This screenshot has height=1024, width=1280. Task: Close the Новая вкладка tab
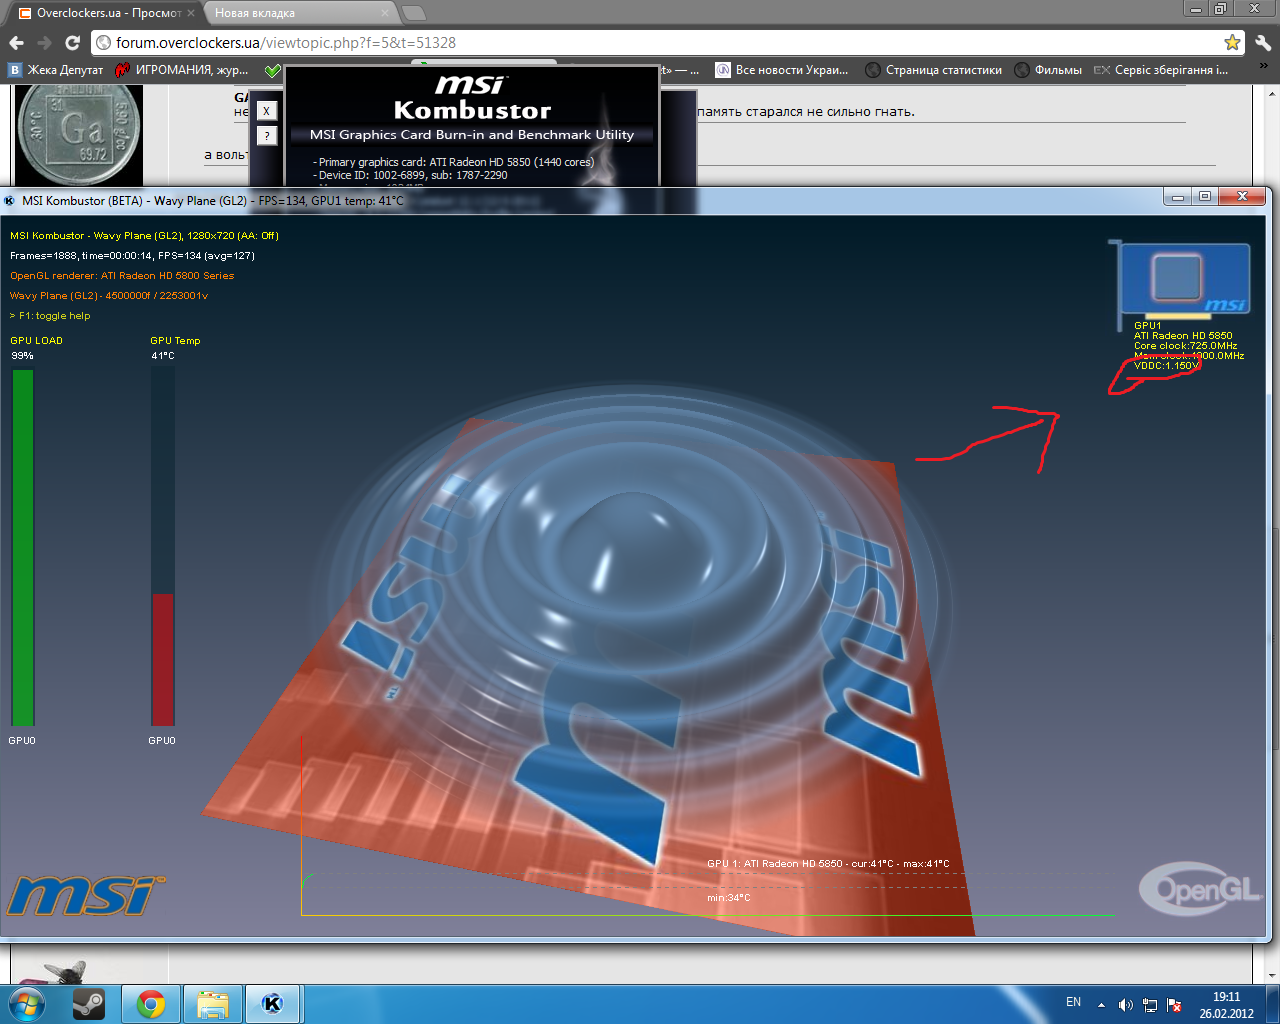386,13
